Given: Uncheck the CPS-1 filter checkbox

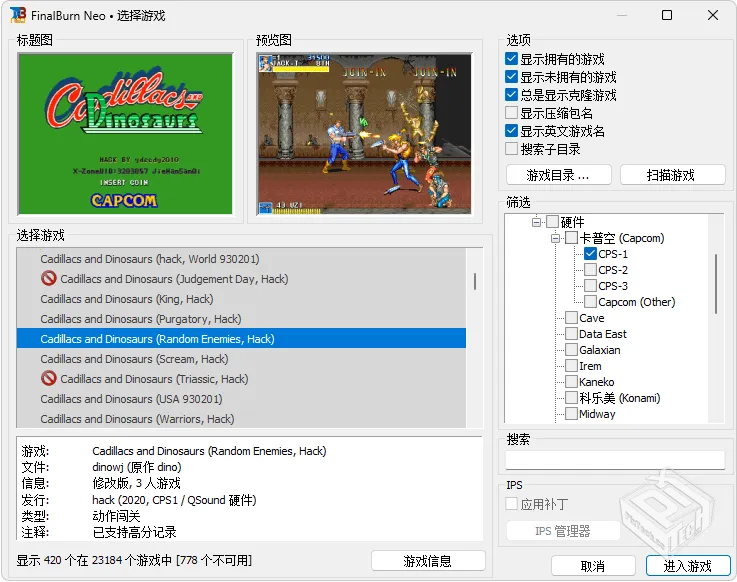Looking at the screenshot, I should (x=590, y=254).
